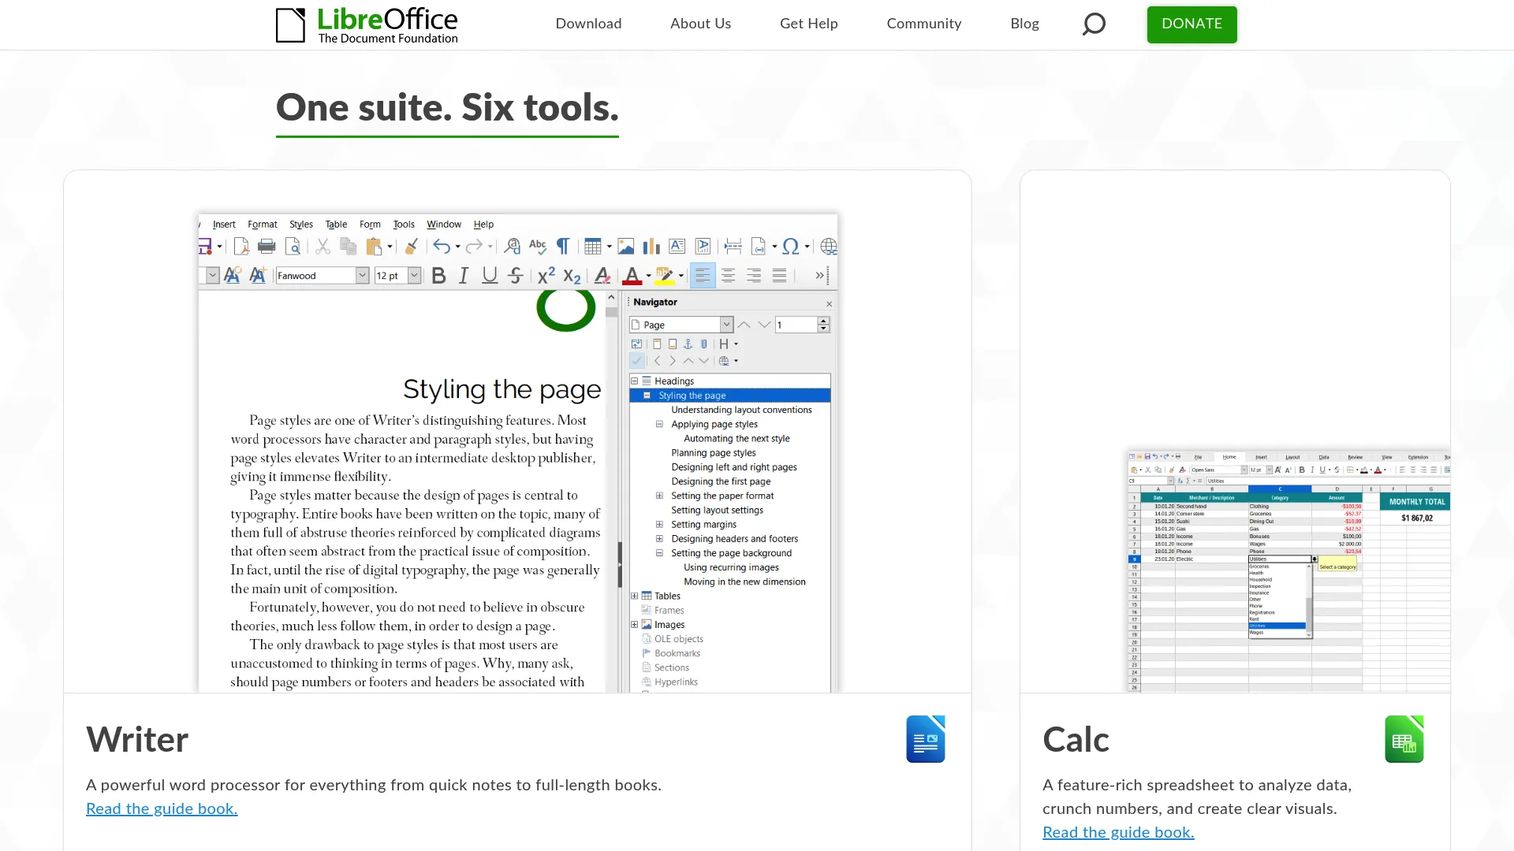Open the Fanwood font name dropdown
Image resolution: width=1514 pixels, height=851 pixels.
pos(362,276)
